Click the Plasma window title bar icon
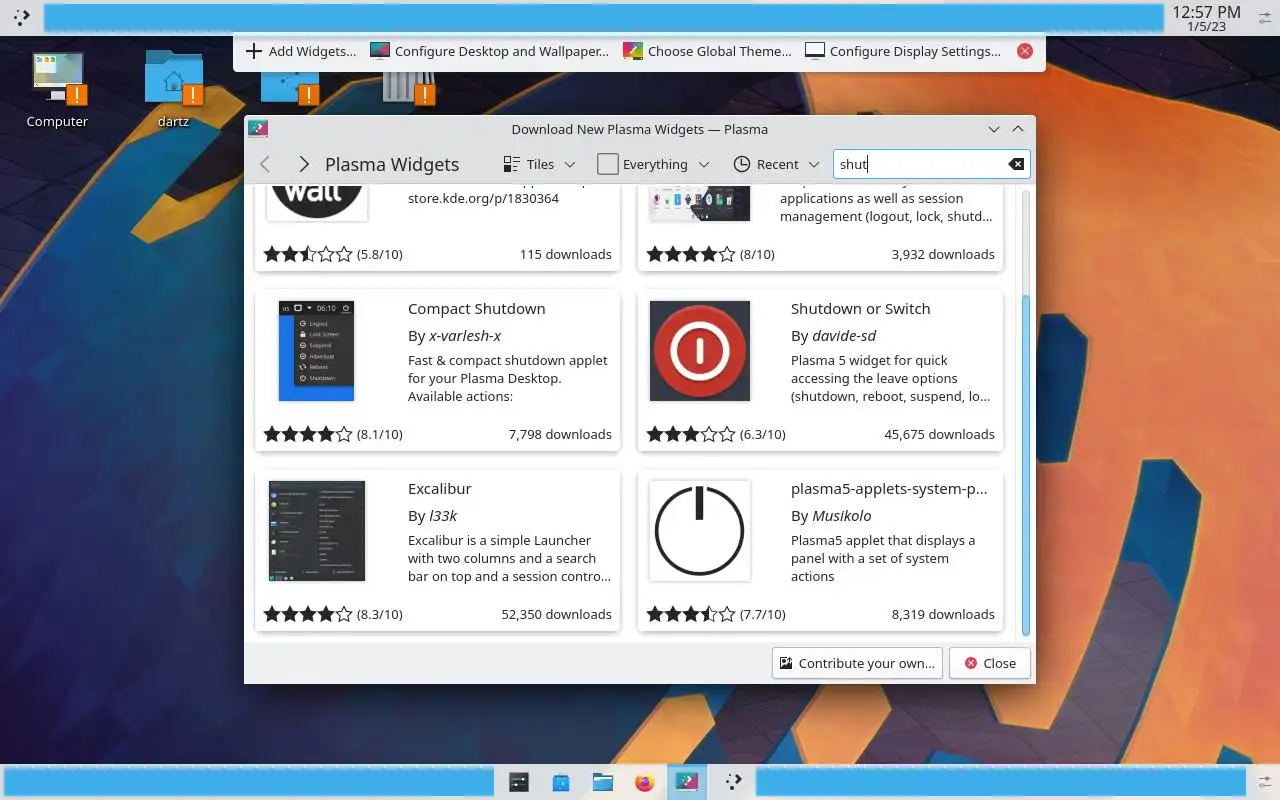This screenshot has height=800, width=1280. point(258,129)
